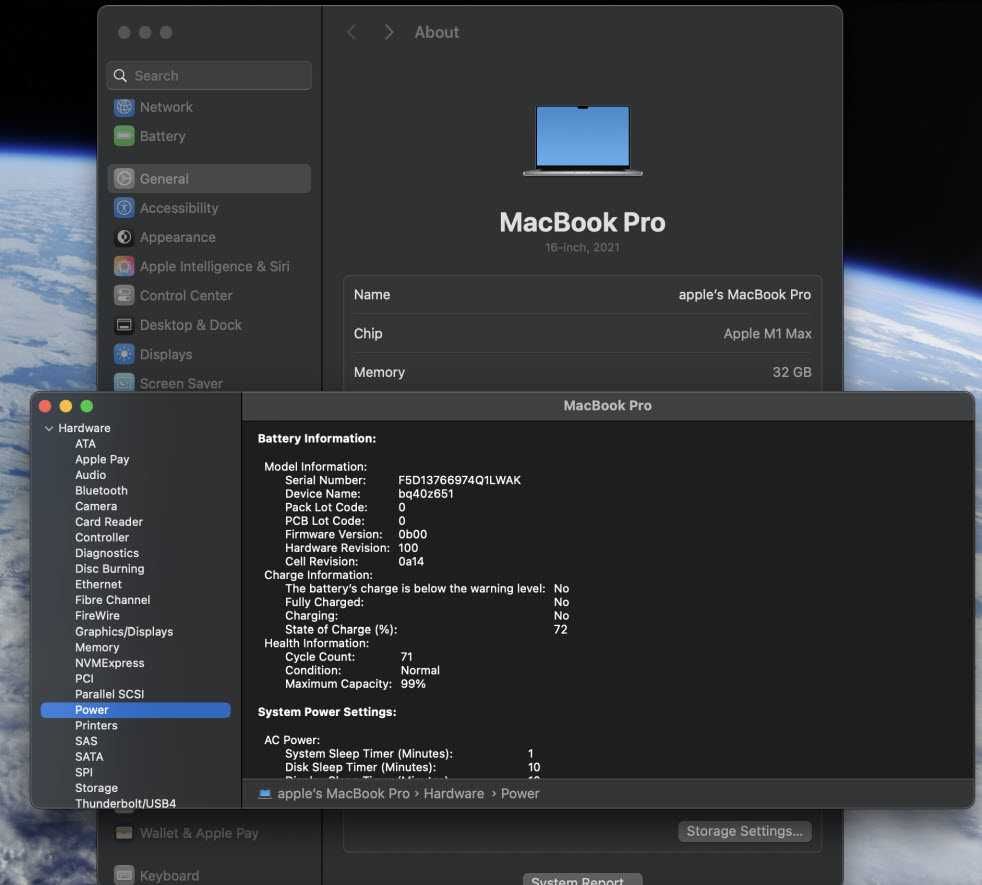Click the Apple M1 Max chip value
Viewport: 982px width, 885px height.
point(767,333)
